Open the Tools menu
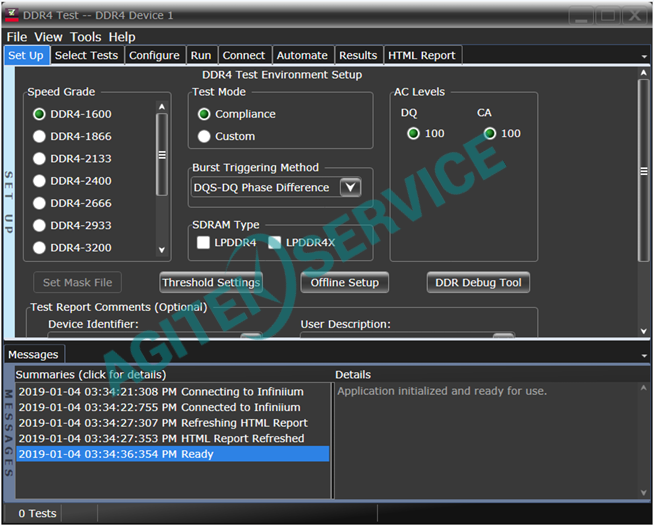654x525 pixels. coord(86,37)
